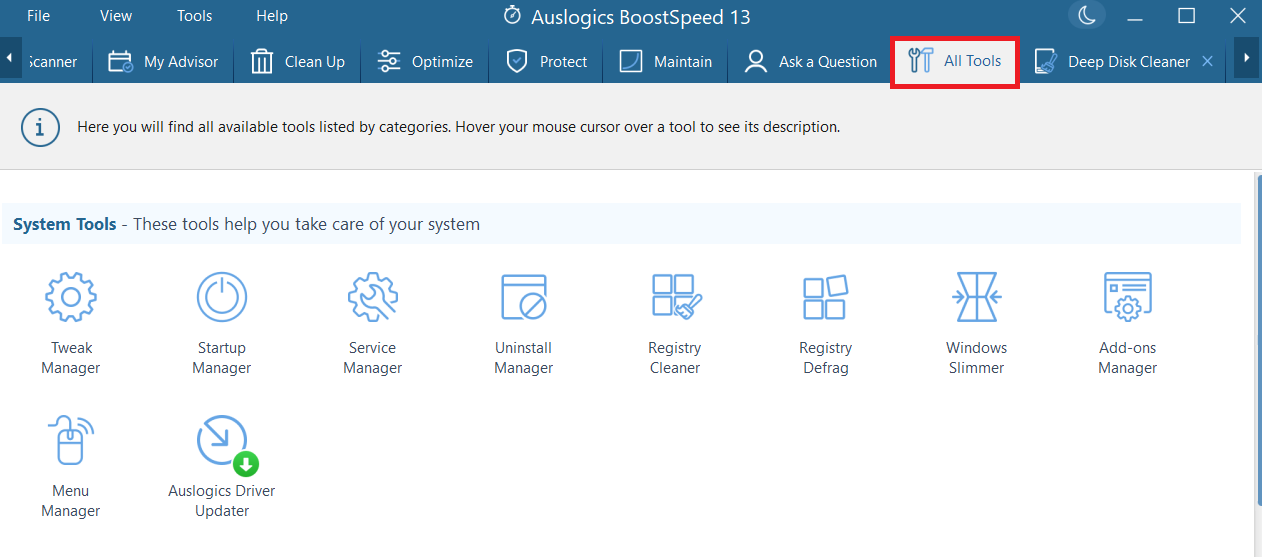
Task: Minimize the BoostSpeed window
Action: pos(1136,16)
